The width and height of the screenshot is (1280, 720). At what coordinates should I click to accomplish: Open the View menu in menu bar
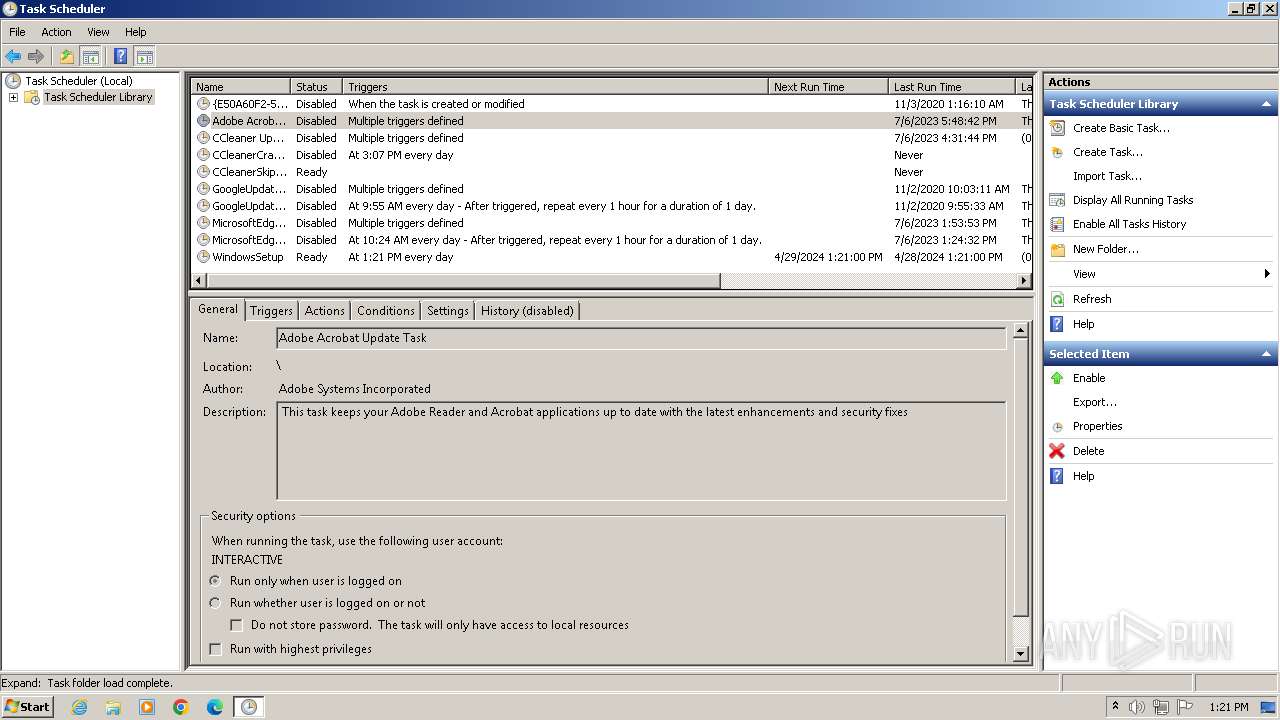pos(98,32)
